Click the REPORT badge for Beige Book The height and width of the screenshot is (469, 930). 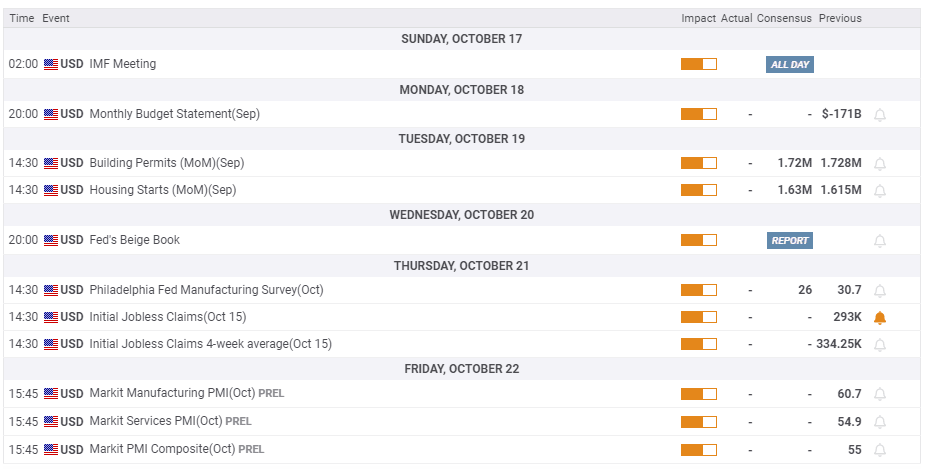[x=789, y=241]
